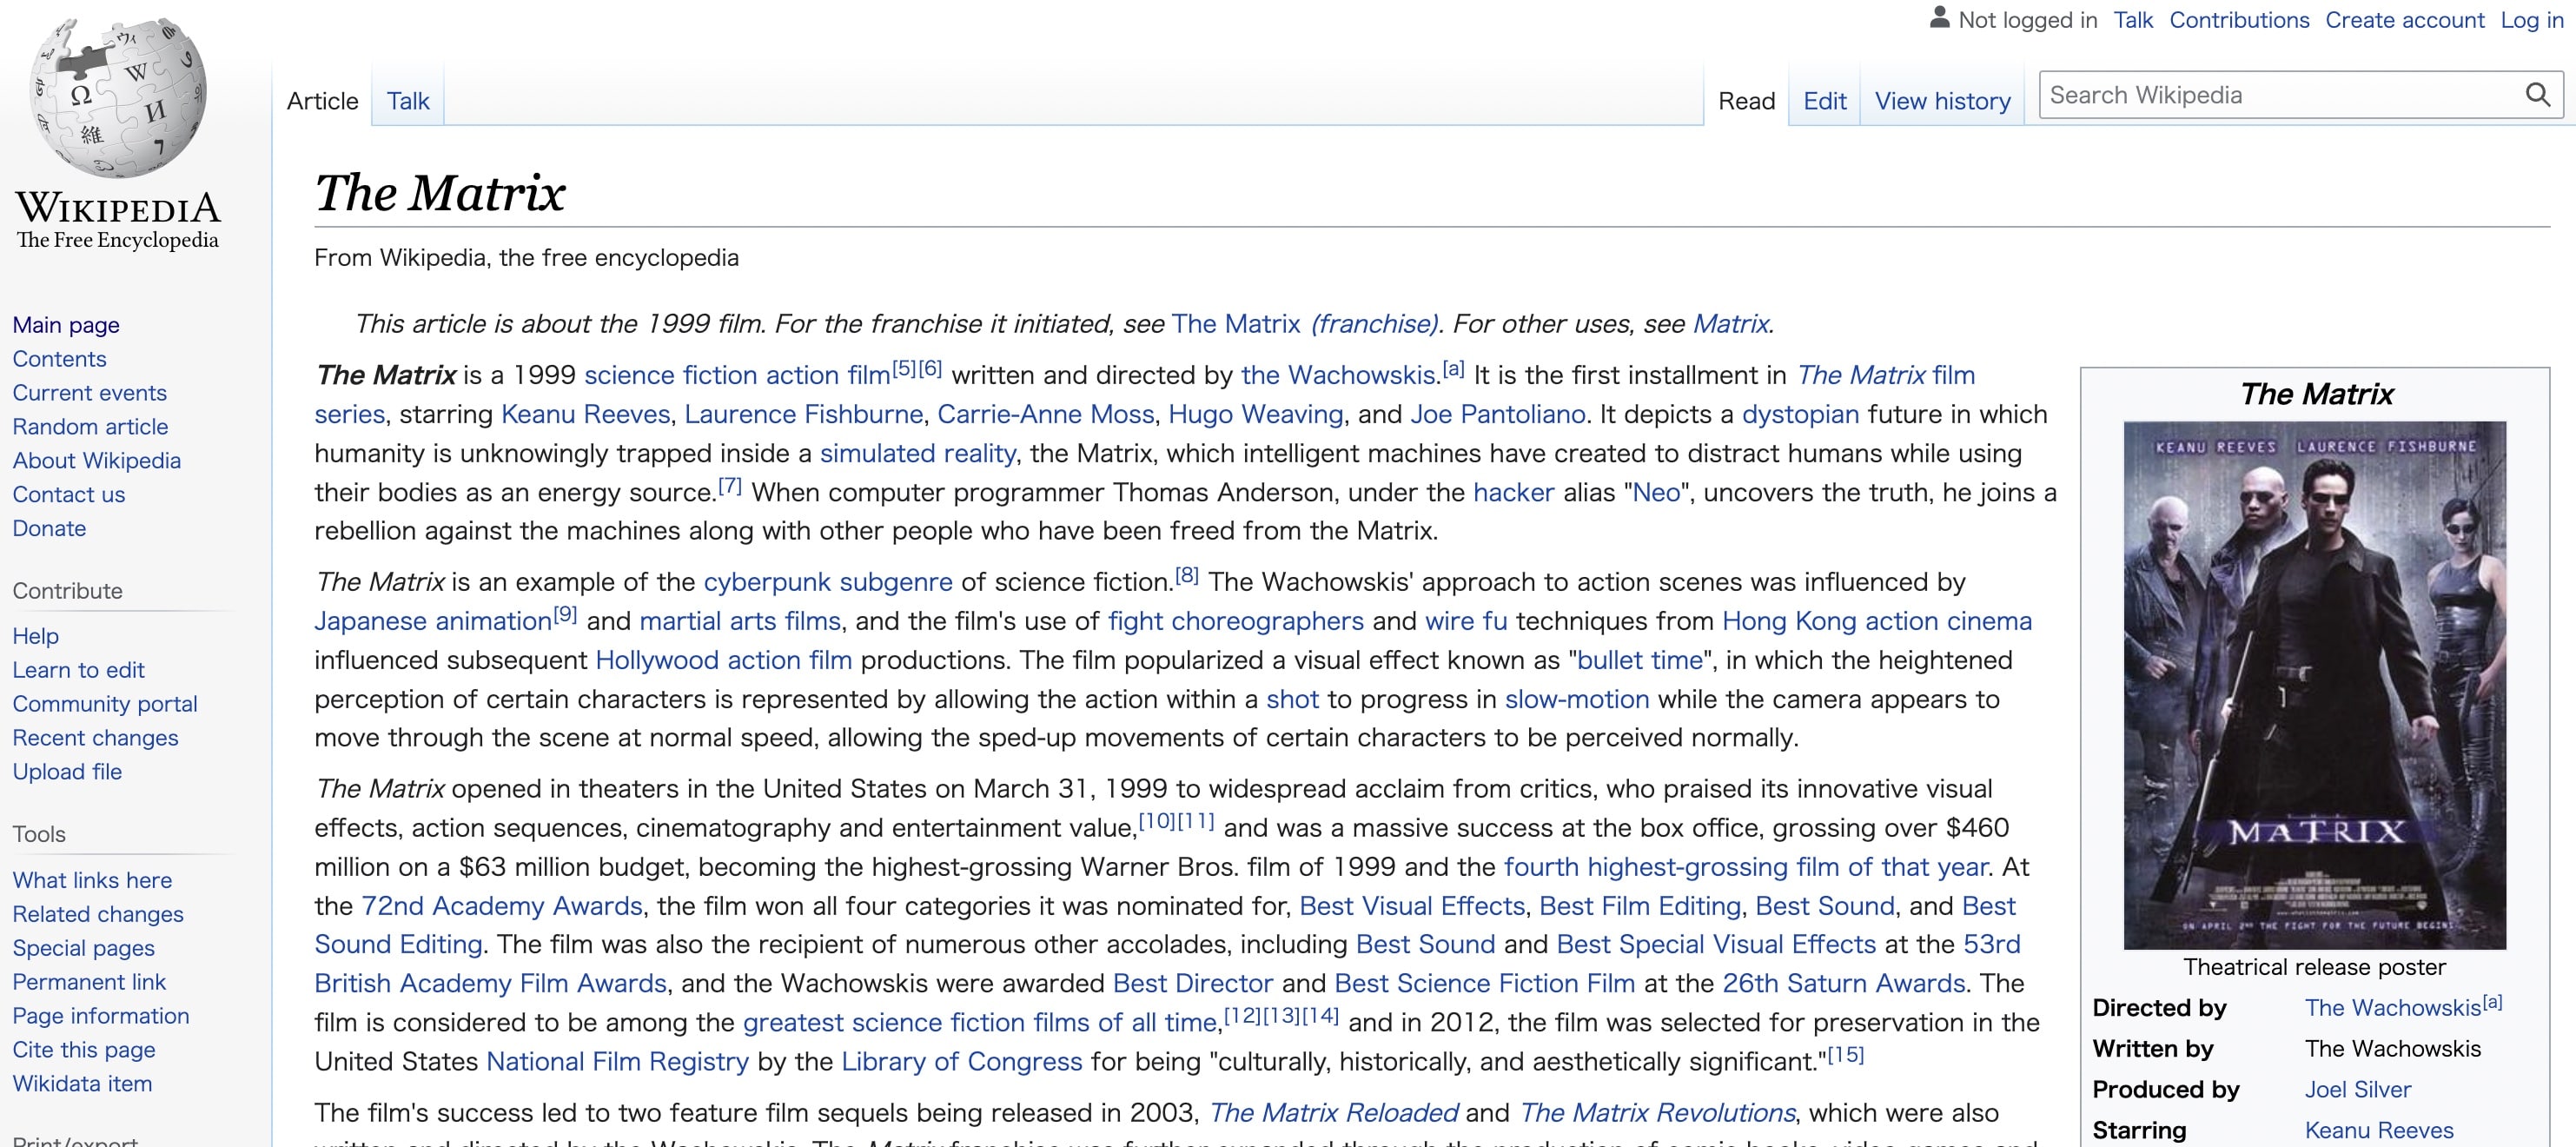The image size is (2576, 1147).
Task: Open Japanese animation link
Action: pos(432,621)
